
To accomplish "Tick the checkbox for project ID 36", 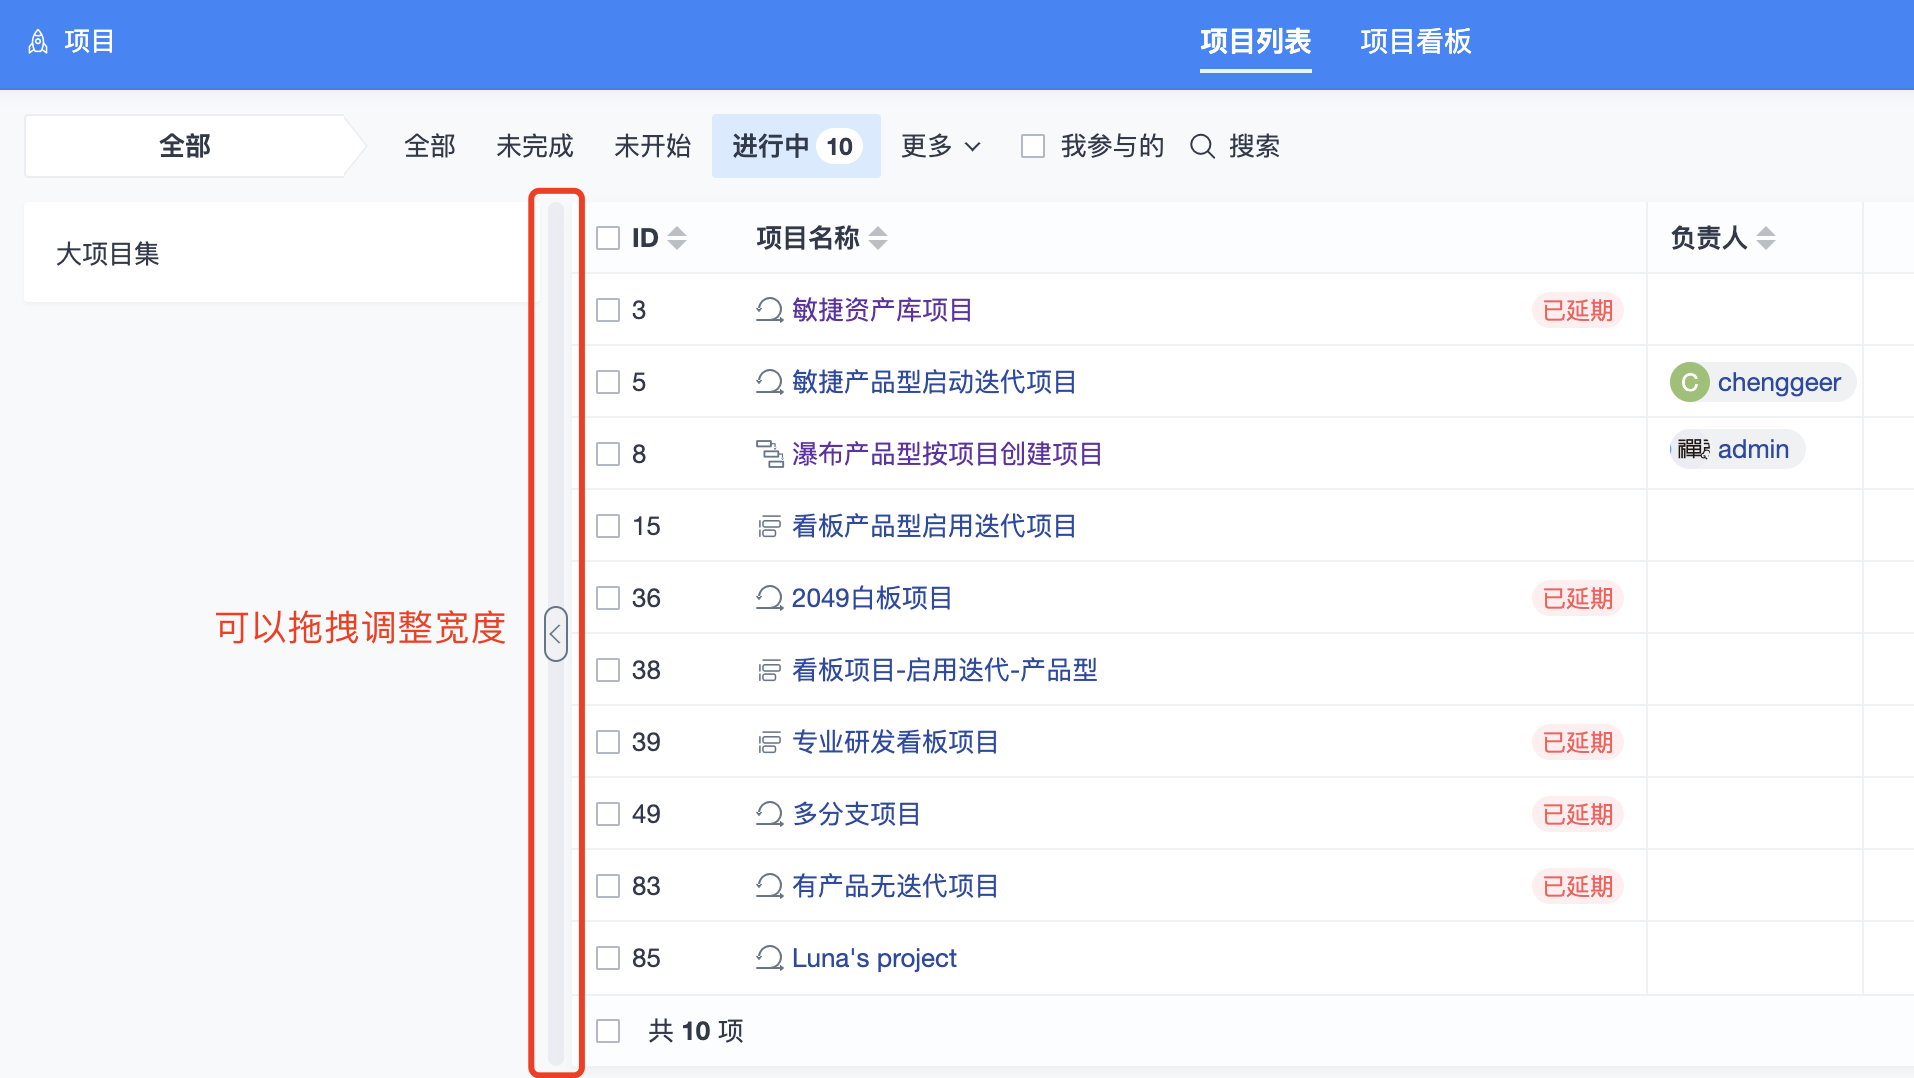I will point(608,598).
